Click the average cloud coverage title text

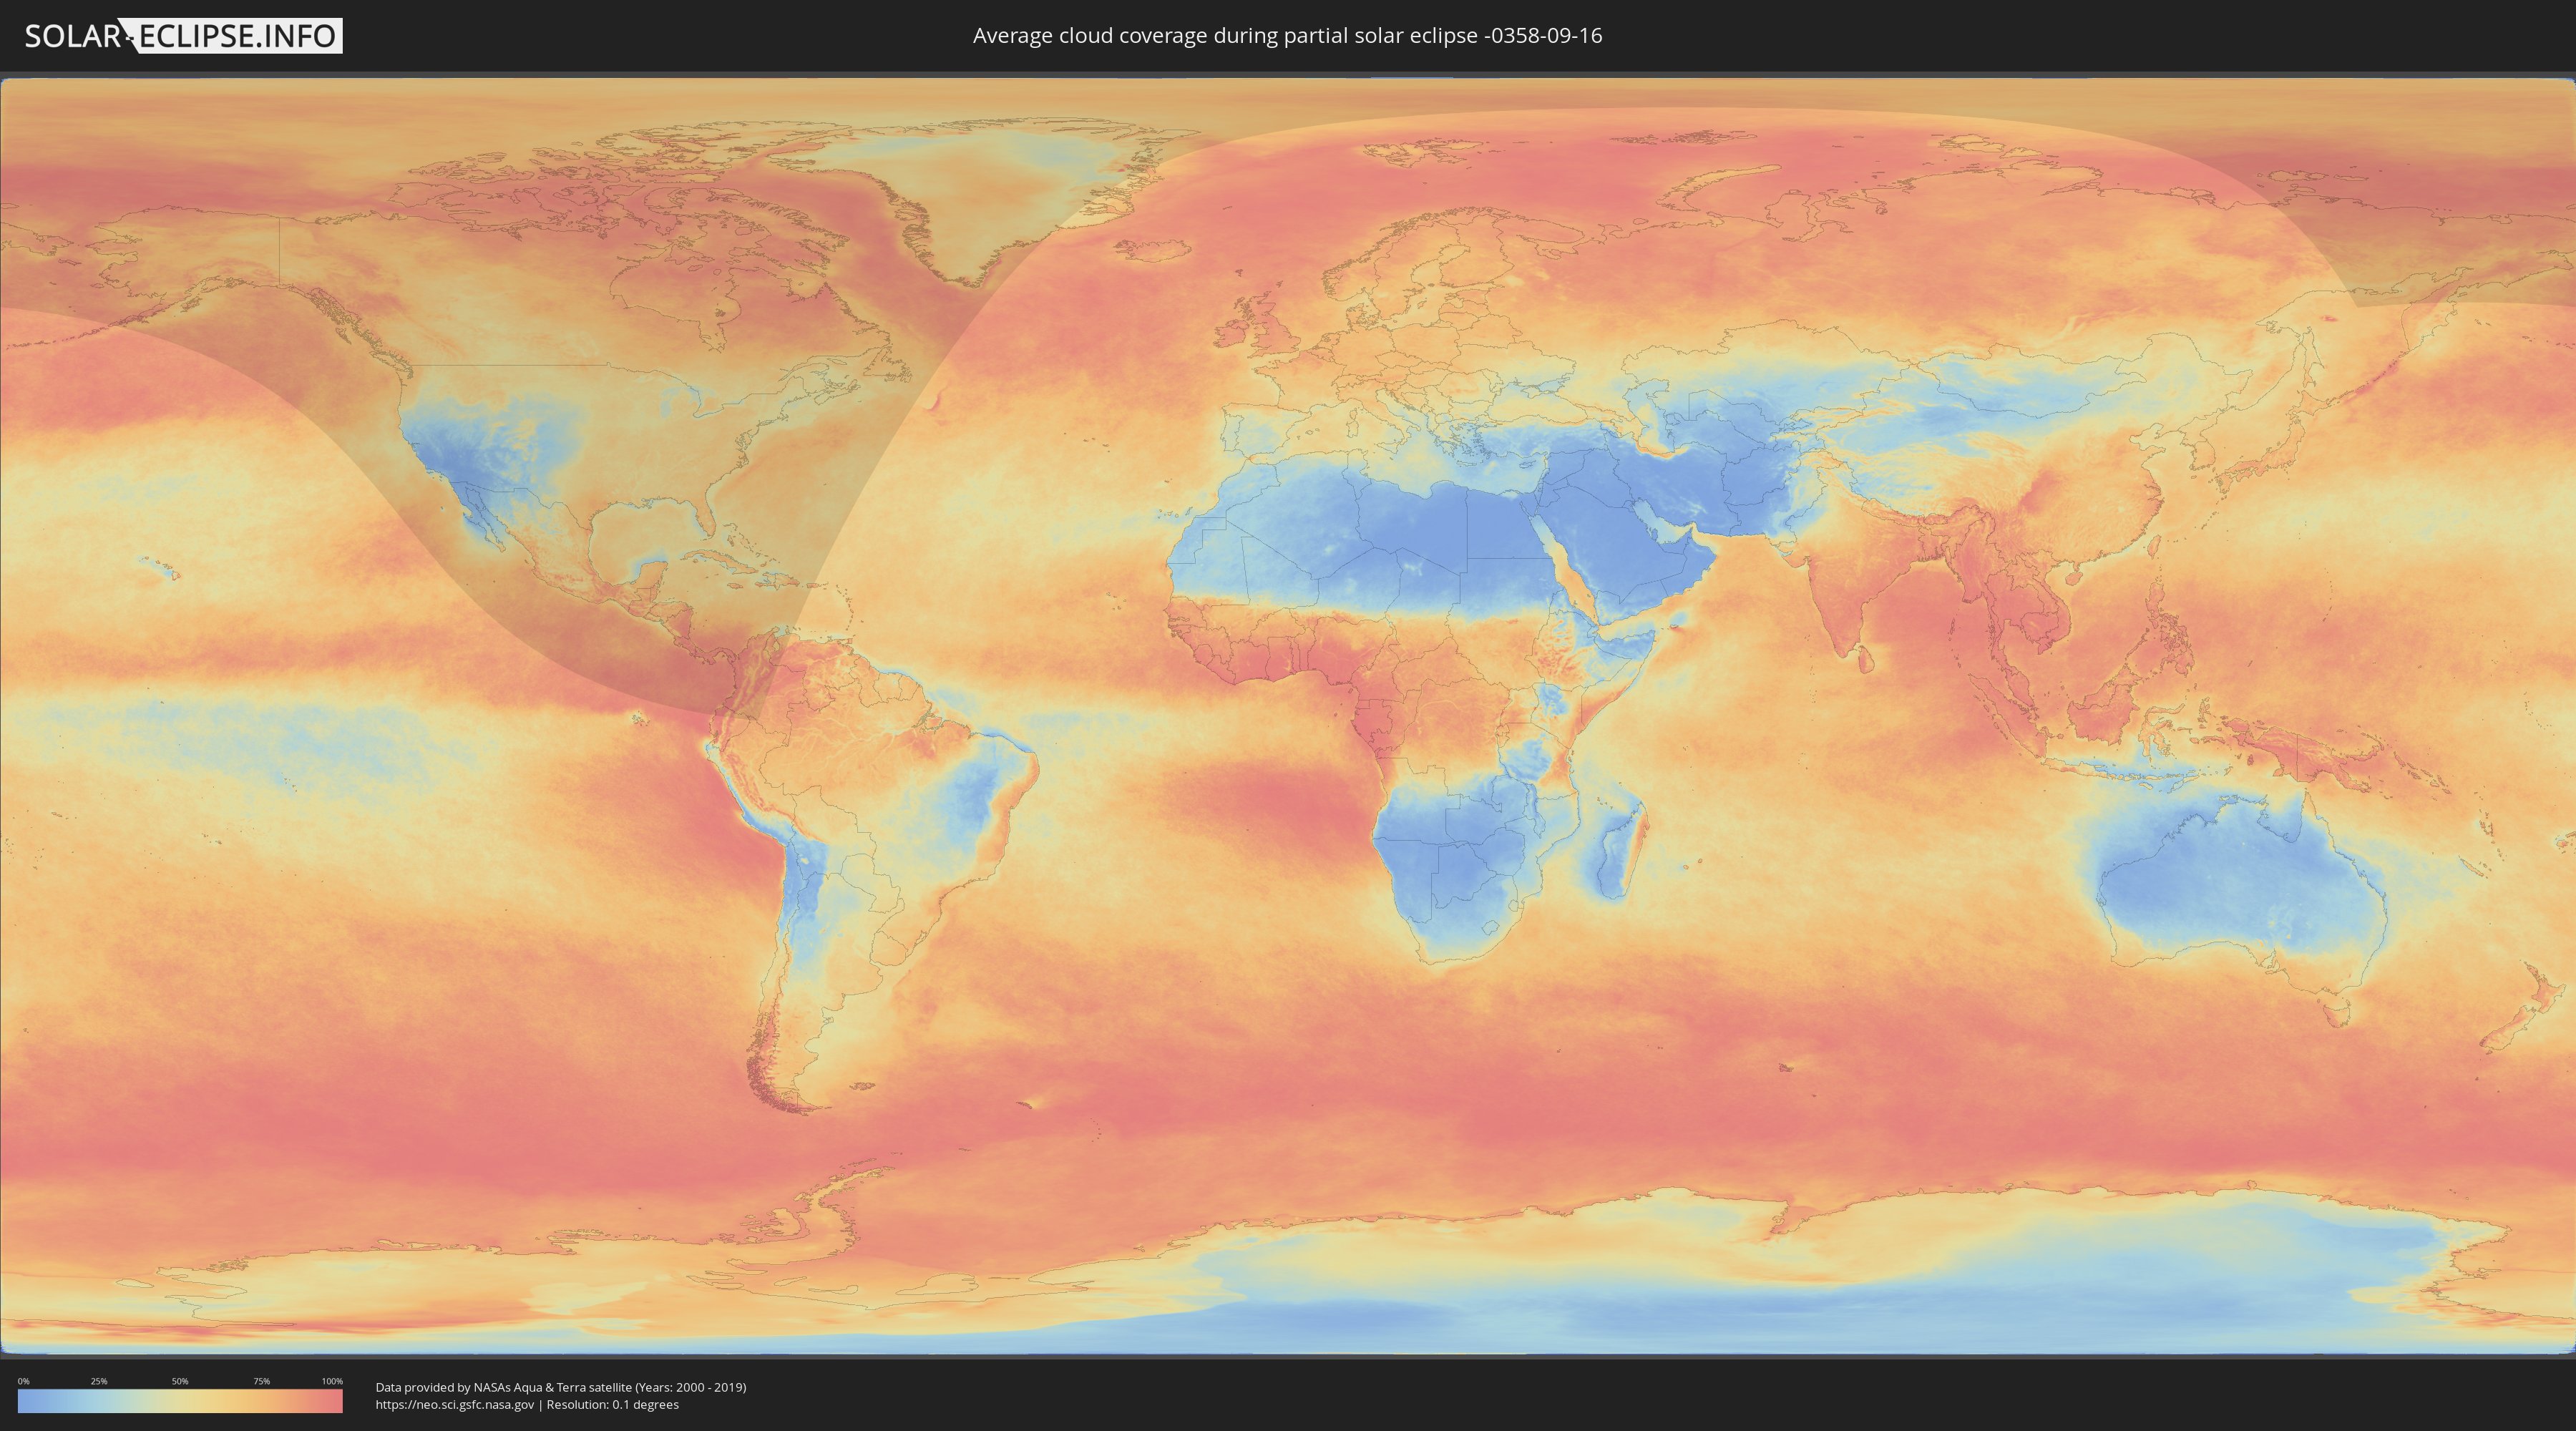tap(1287, 36)
